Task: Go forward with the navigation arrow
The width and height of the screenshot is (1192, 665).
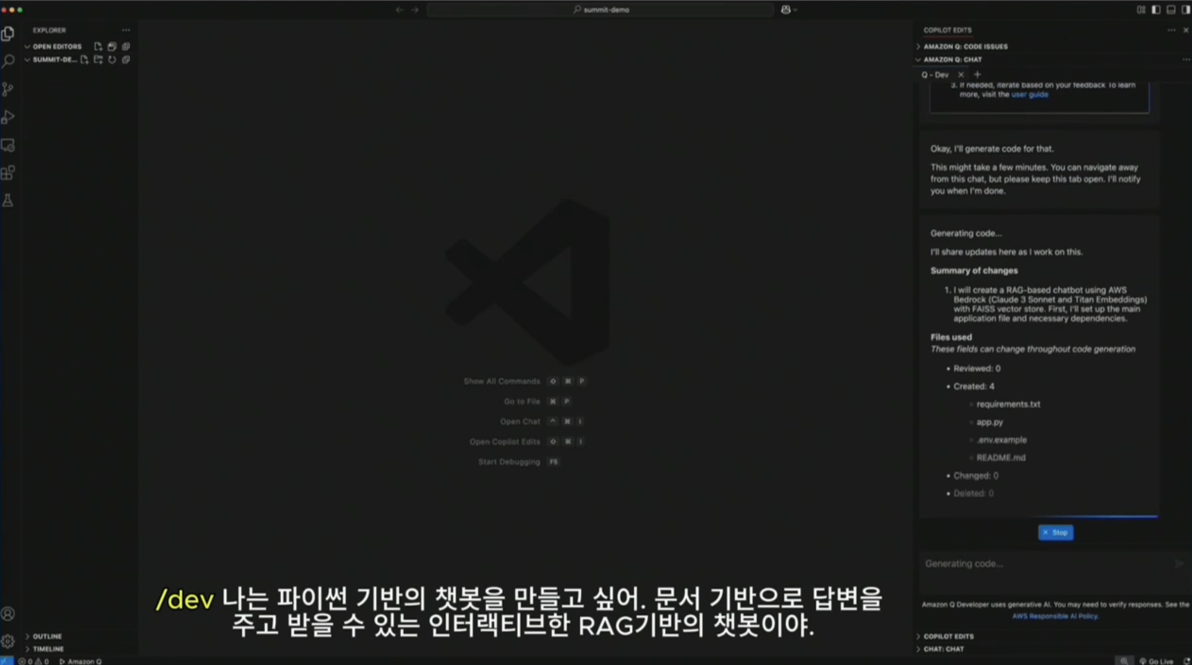Action: point(415,10)
